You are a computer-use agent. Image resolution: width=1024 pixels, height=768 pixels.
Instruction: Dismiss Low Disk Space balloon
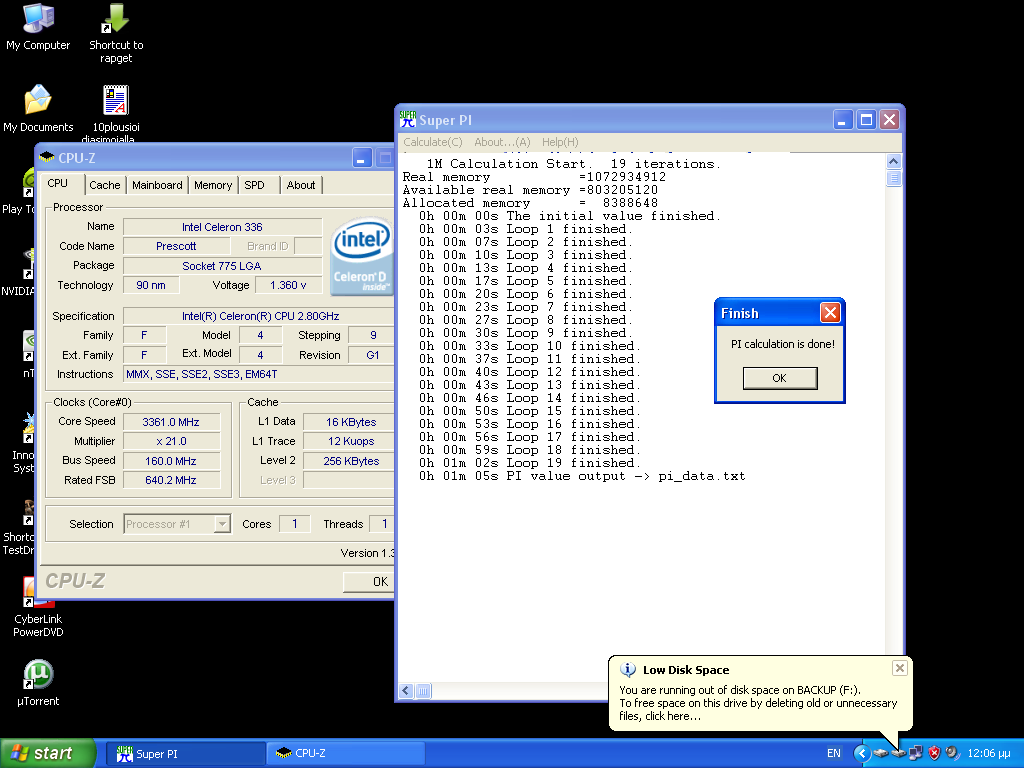[x=899, y=667]
